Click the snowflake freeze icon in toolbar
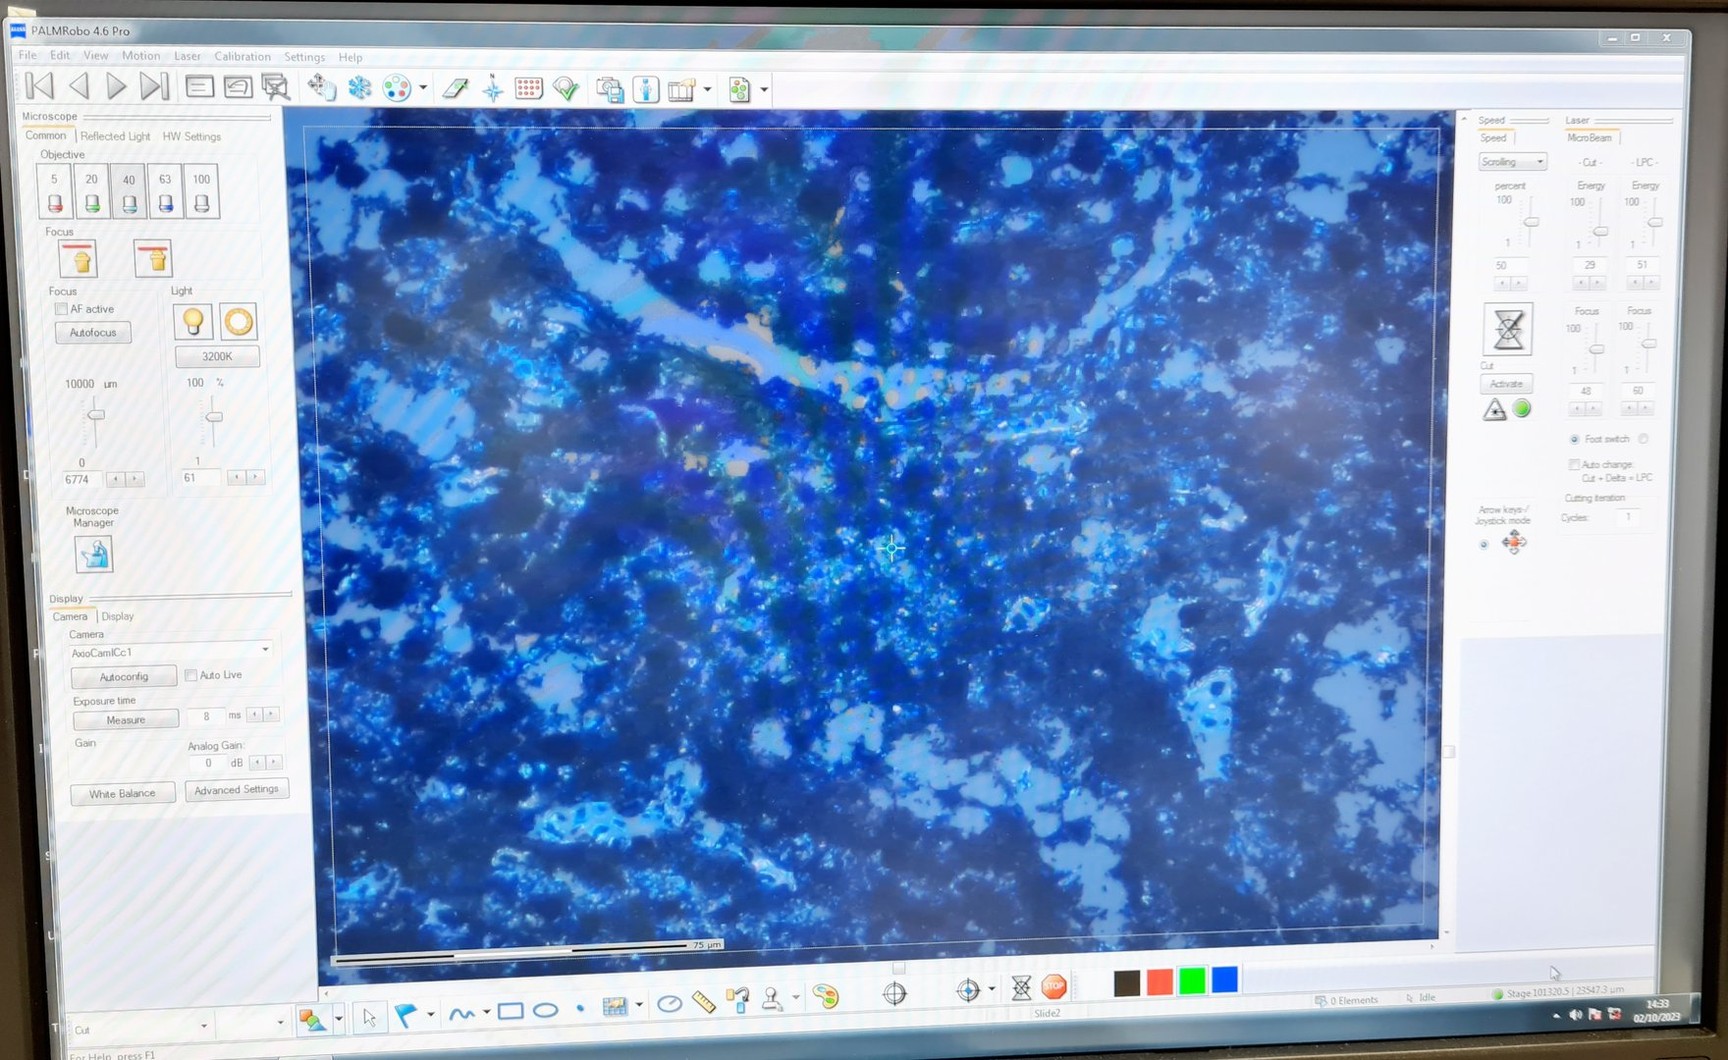This screenshot has height=1060, width=1728. tap(358, 88)
